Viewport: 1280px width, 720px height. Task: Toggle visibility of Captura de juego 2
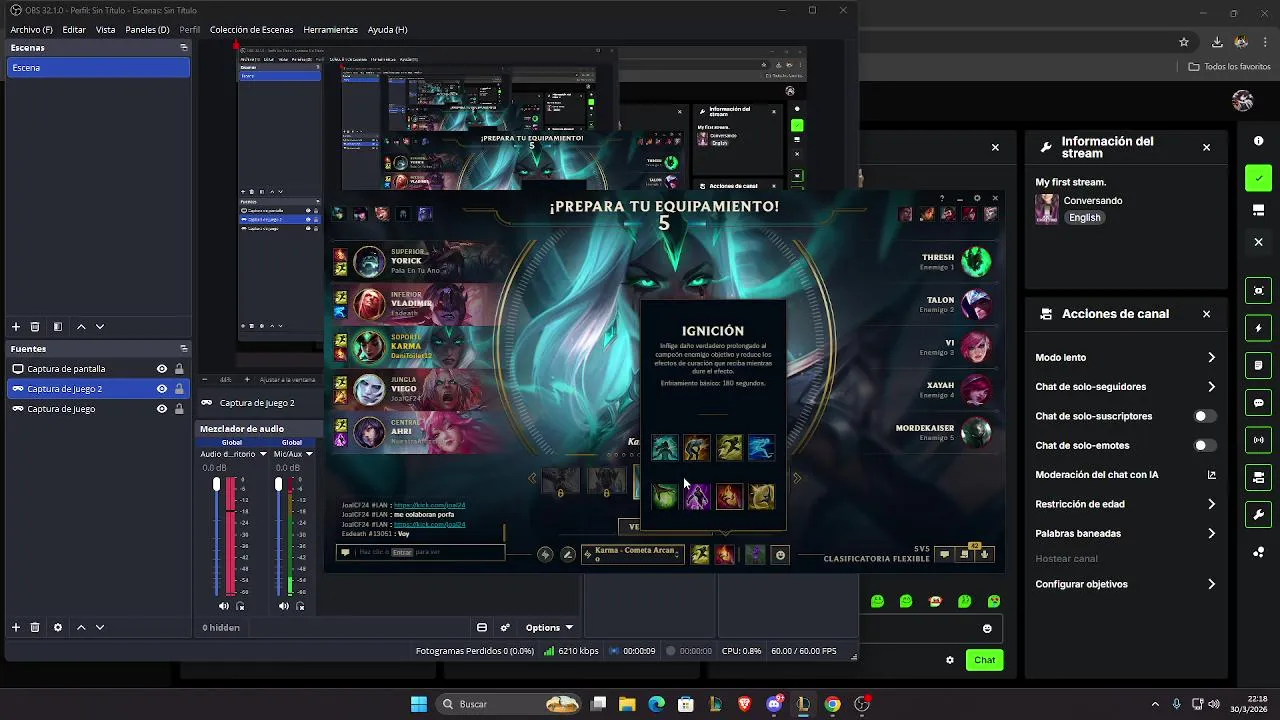[162, 389]
